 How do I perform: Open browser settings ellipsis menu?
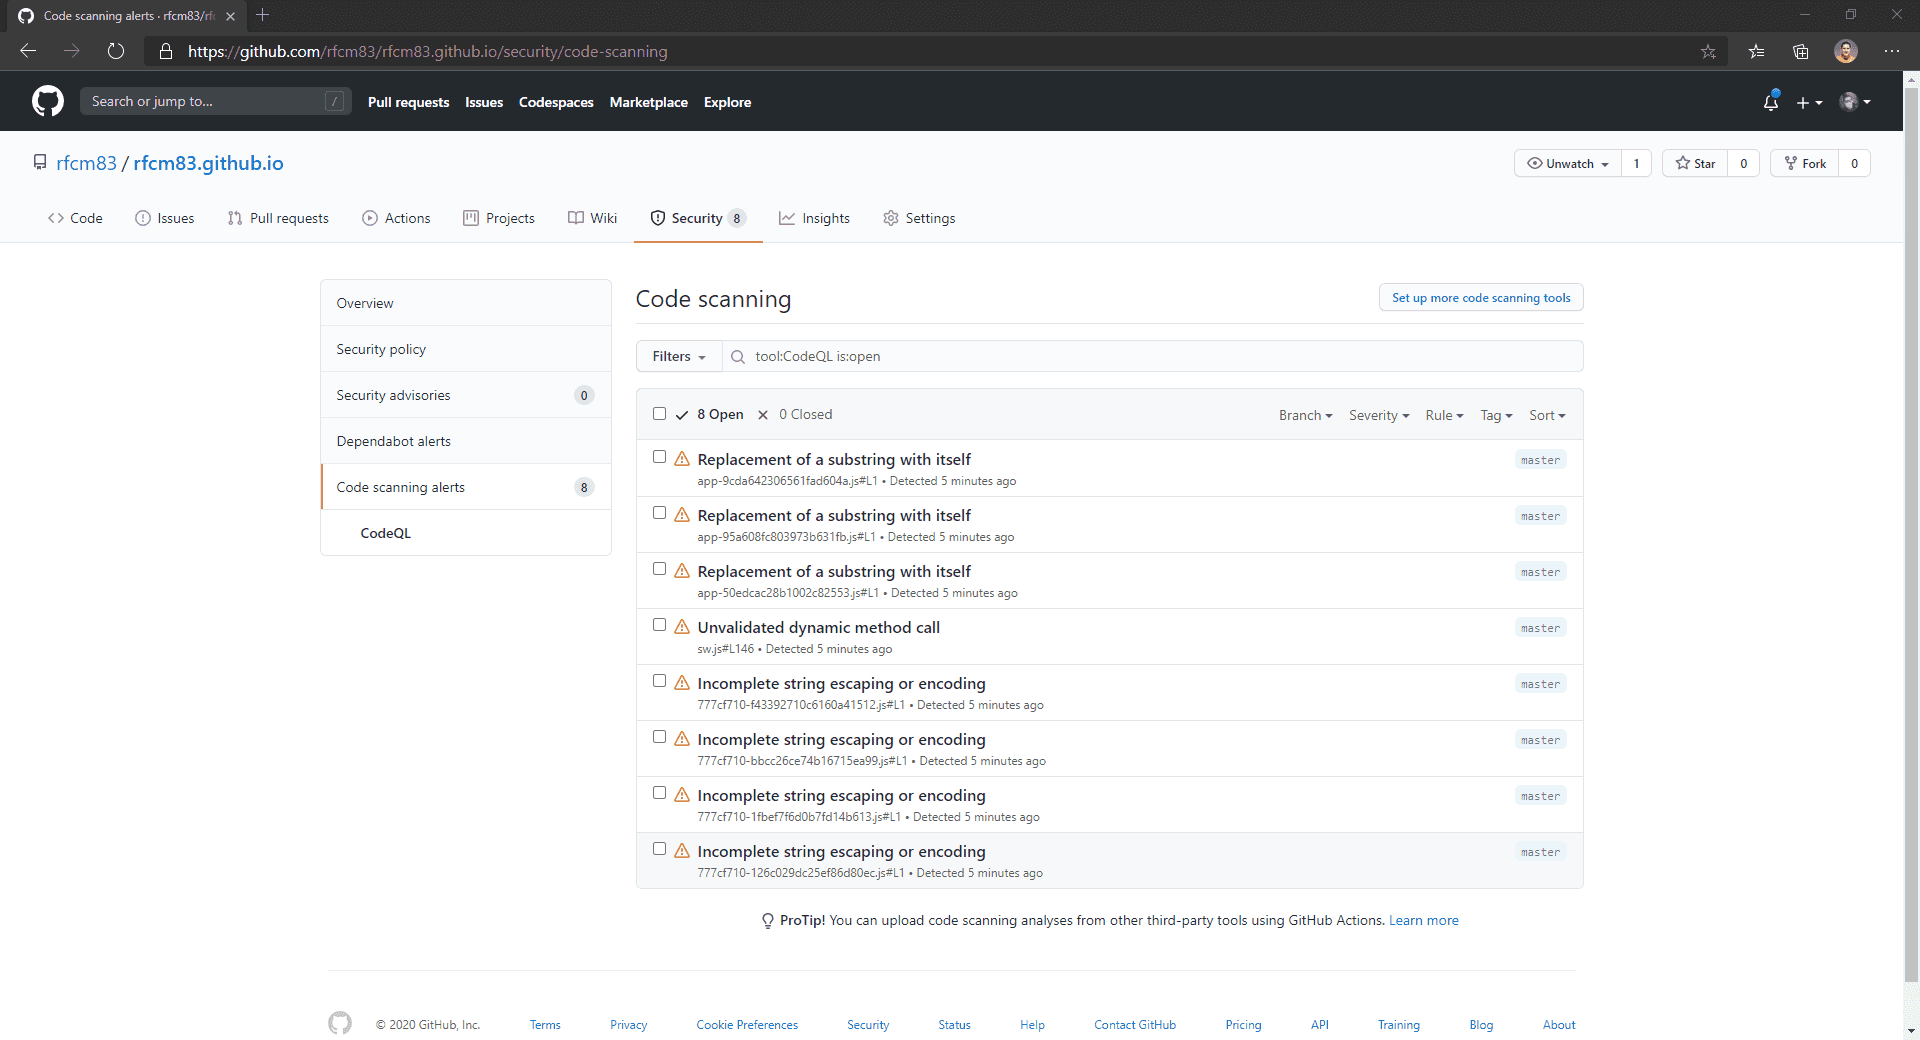[1892, 51]
